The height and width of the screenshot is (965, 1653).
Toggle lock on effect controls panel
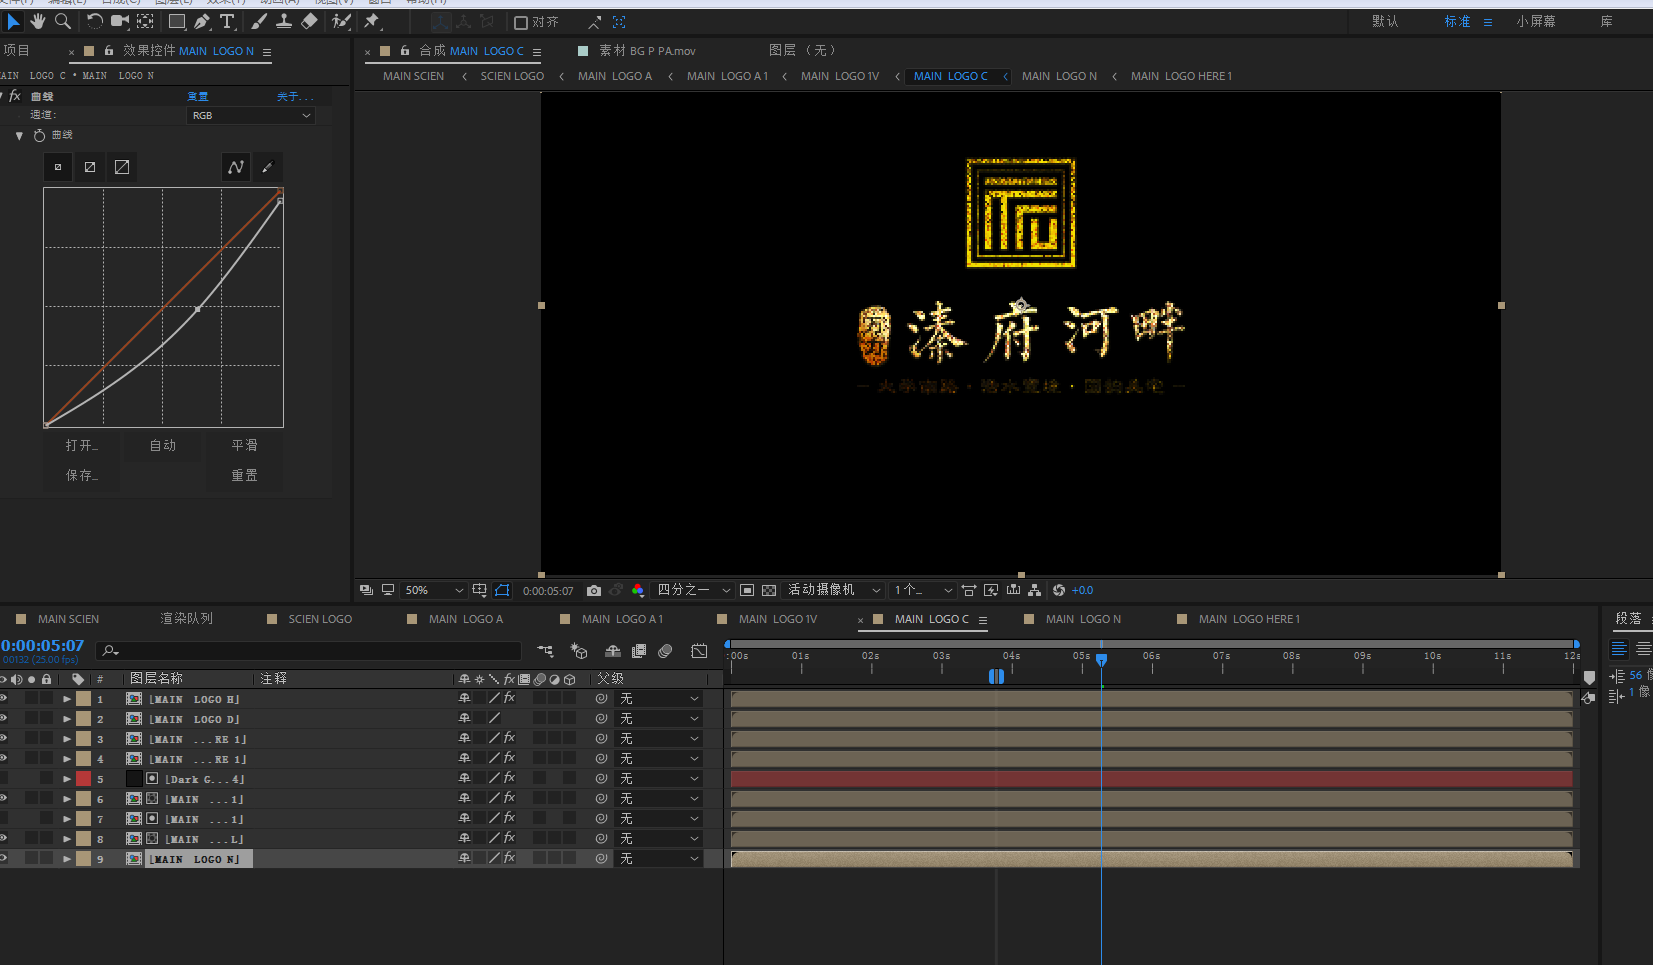[109, 50]
